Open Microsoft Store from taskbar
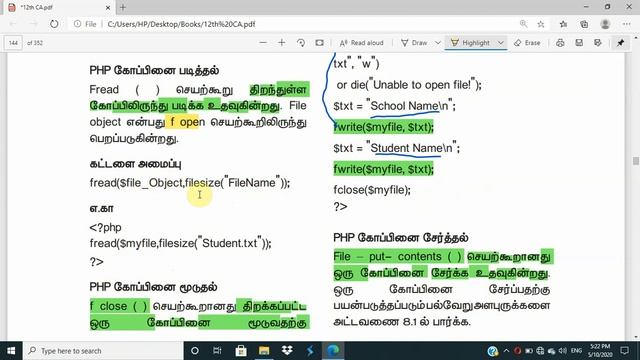640x360 pixels. (241, 351)
